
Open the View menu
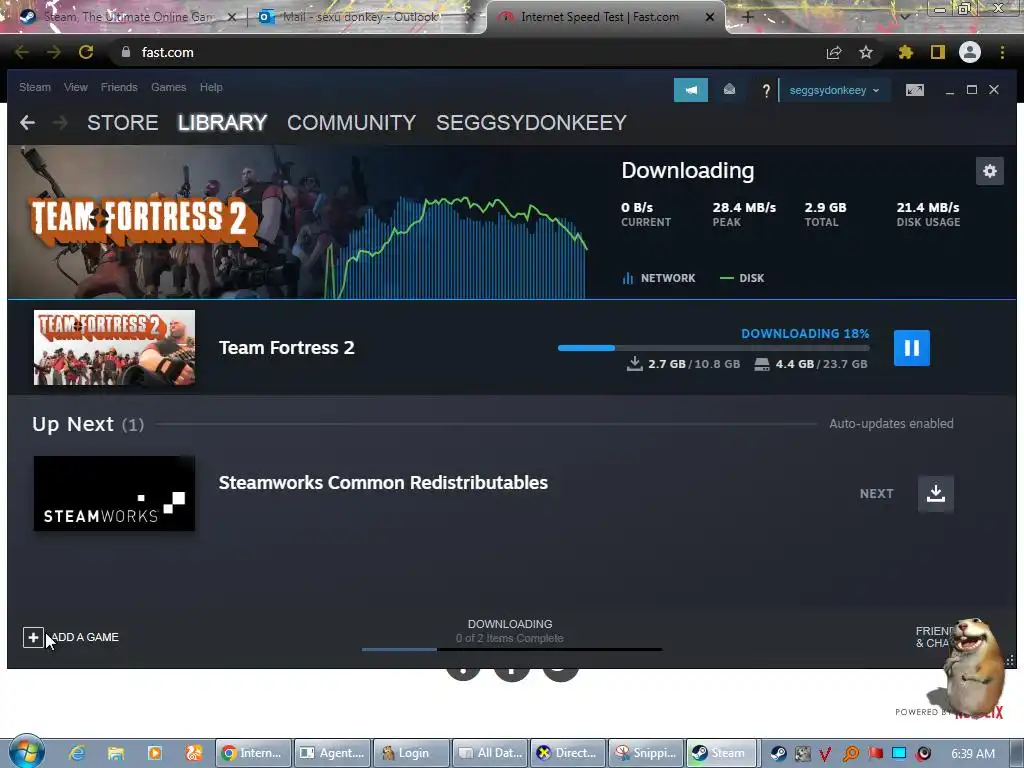pyautogui.click(x=76, y=87)
